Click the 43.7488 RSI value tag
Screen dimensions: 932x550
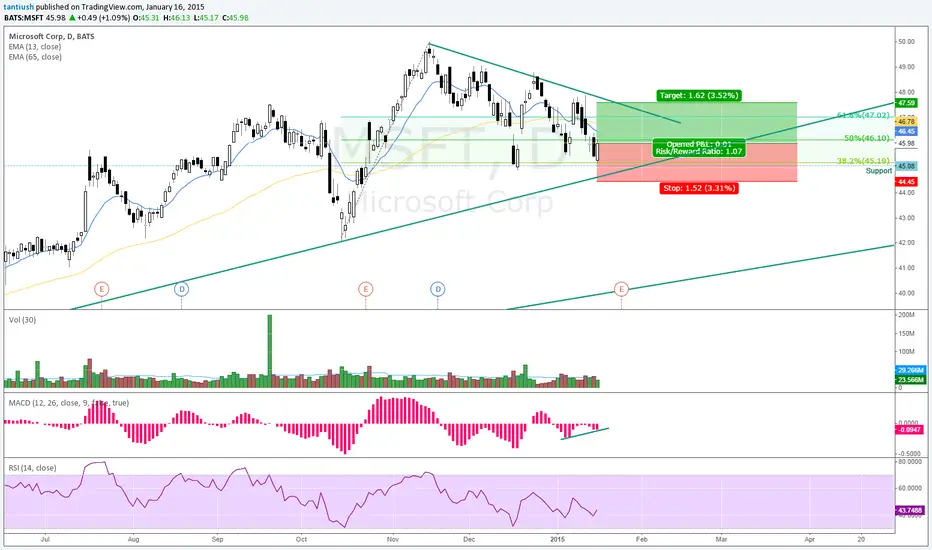(910, 510)
